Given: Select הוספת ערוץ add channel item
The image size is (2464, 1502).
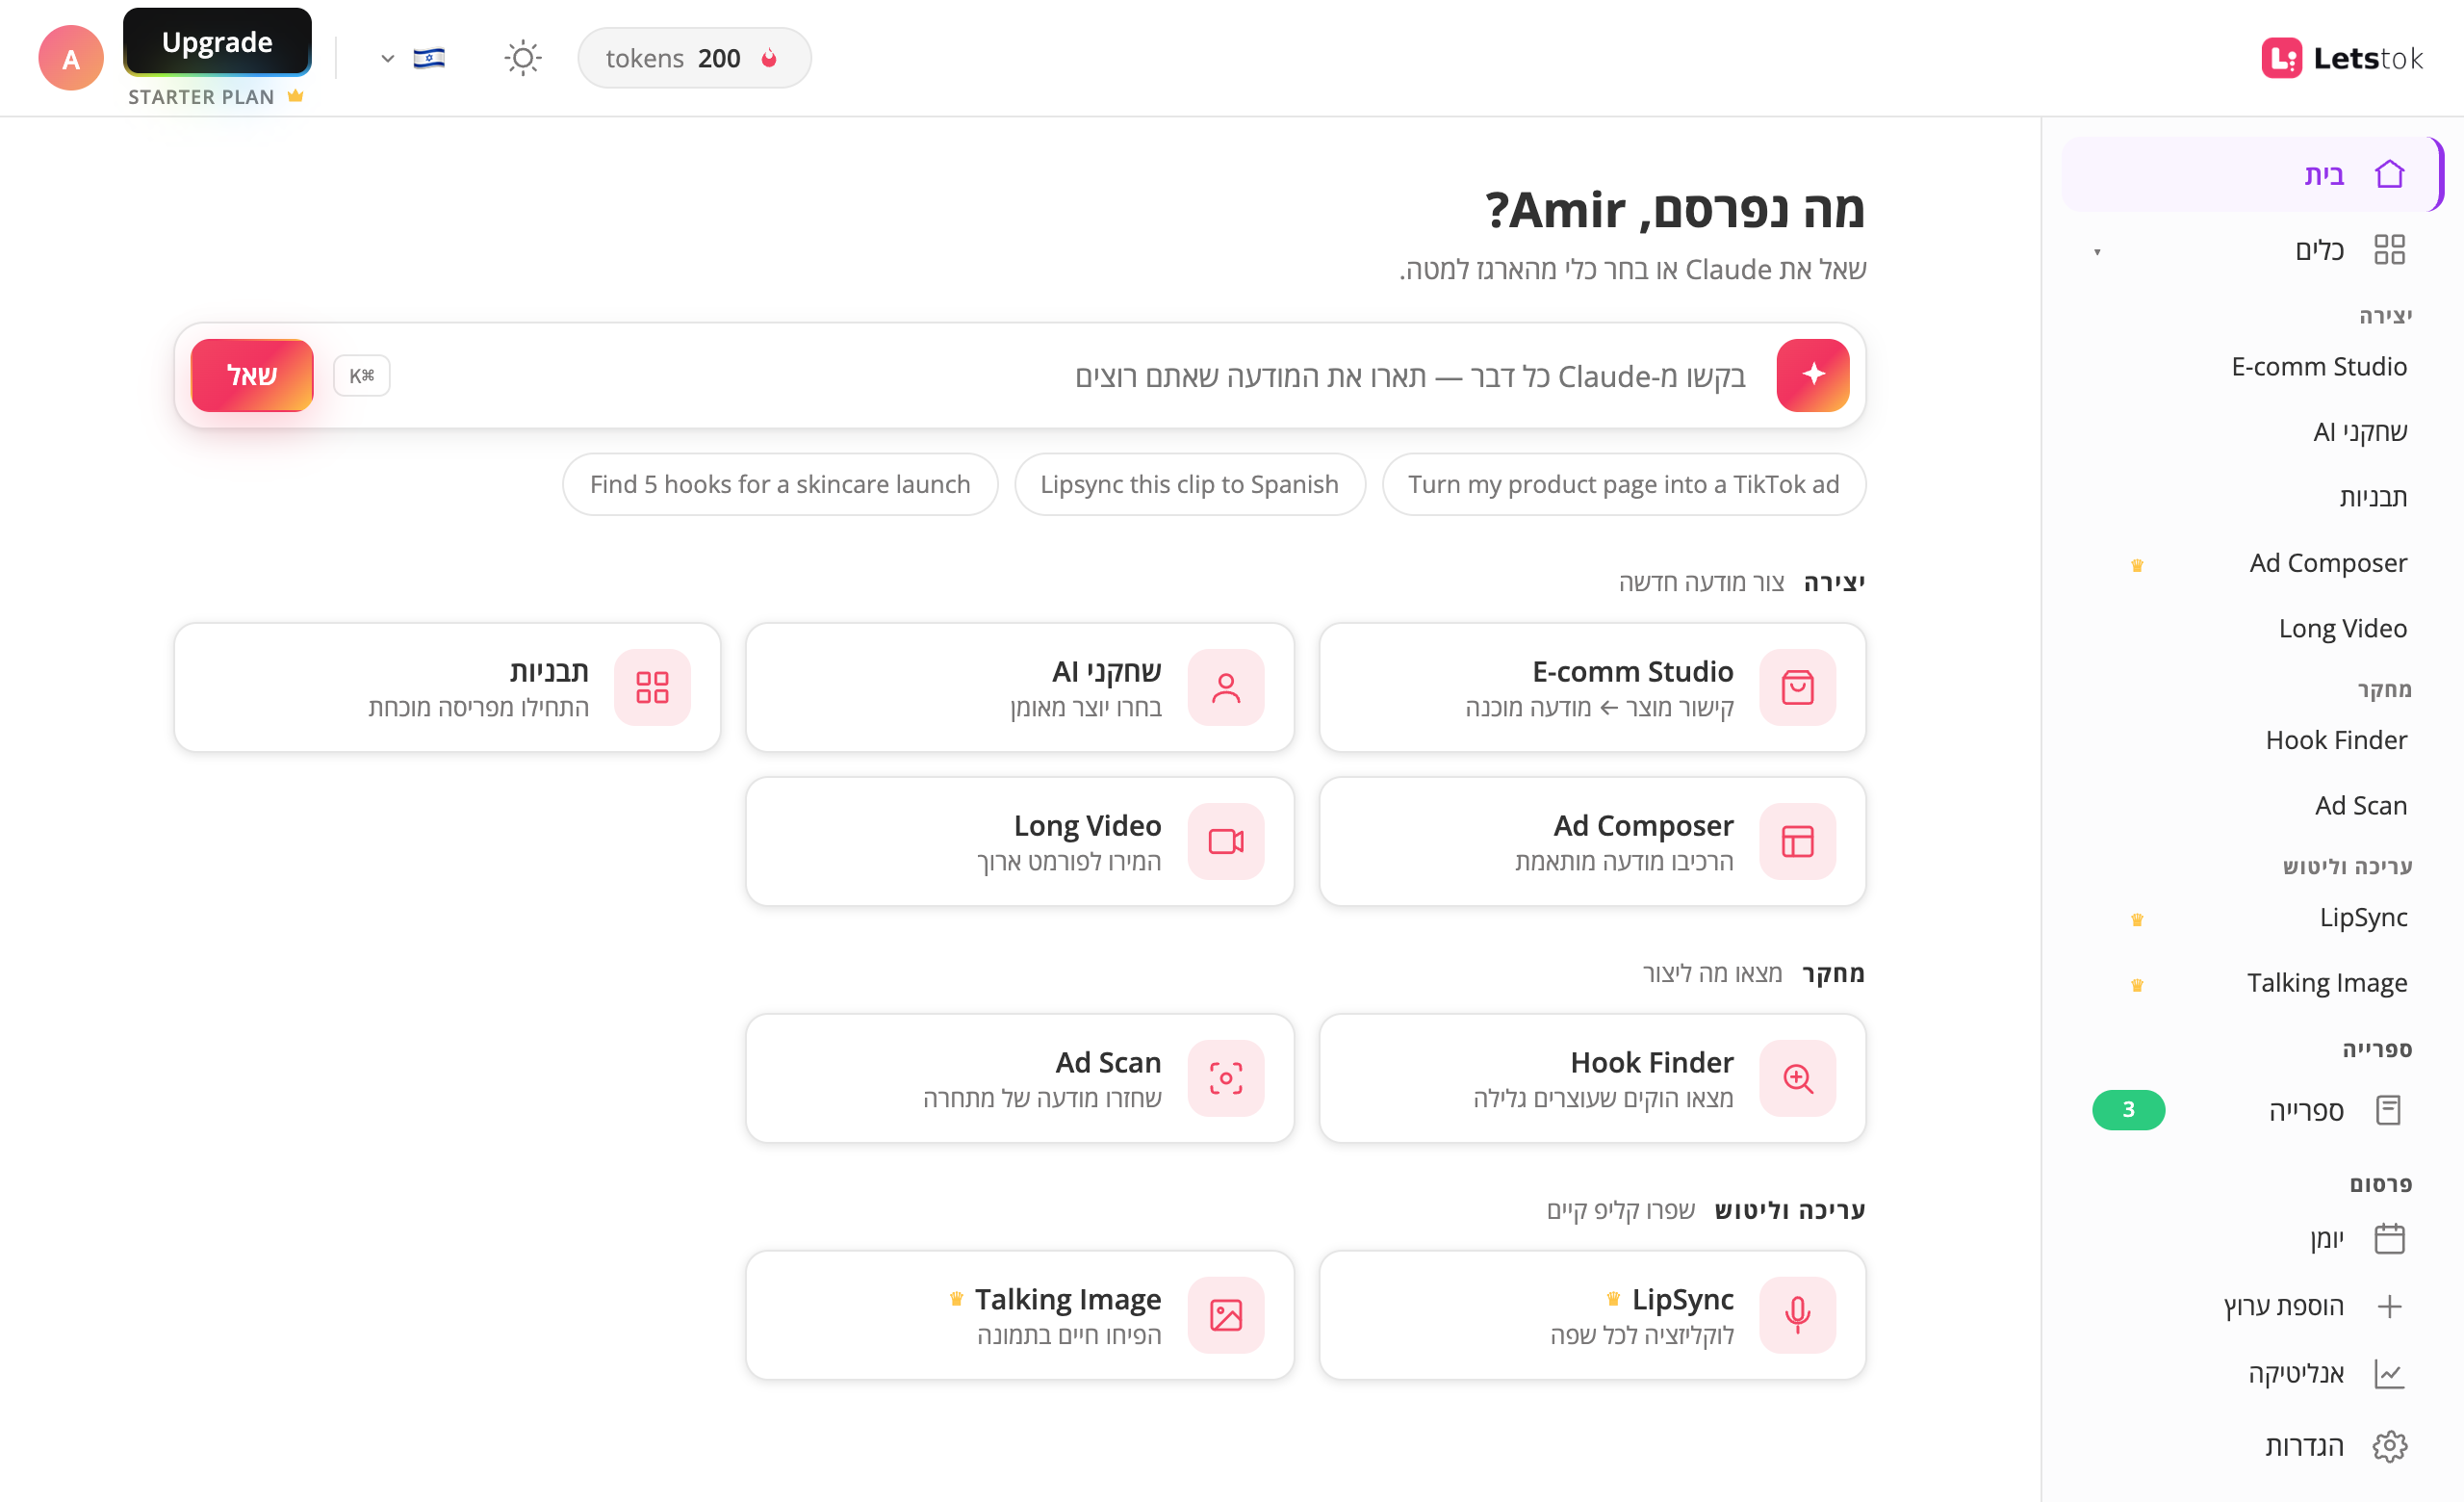Looking at the screenshot, I should coord(2251,1306).
